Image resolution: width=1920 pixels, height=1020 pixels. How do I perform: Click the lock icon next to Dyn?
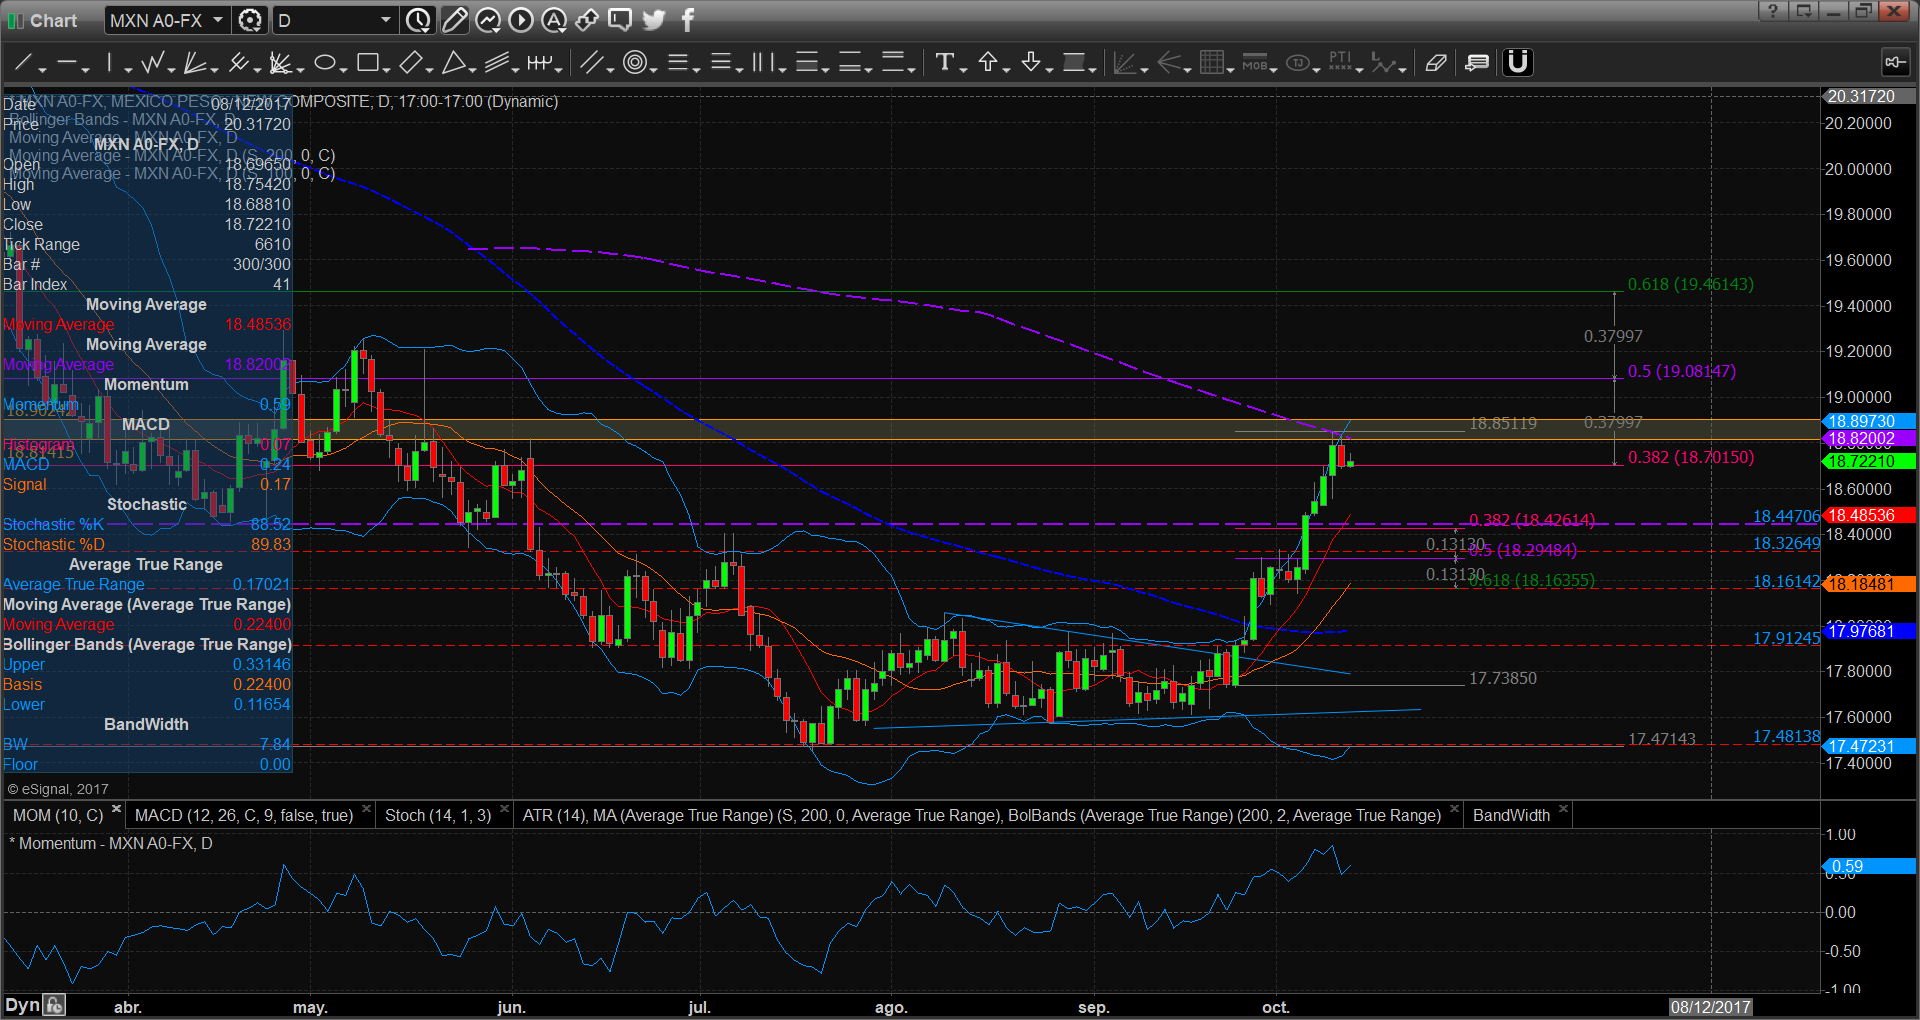54,1005
